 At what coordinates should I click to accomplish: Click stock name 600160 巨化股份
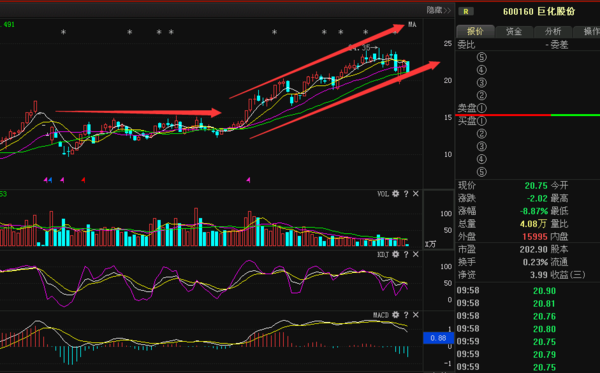tap(539, 11)
